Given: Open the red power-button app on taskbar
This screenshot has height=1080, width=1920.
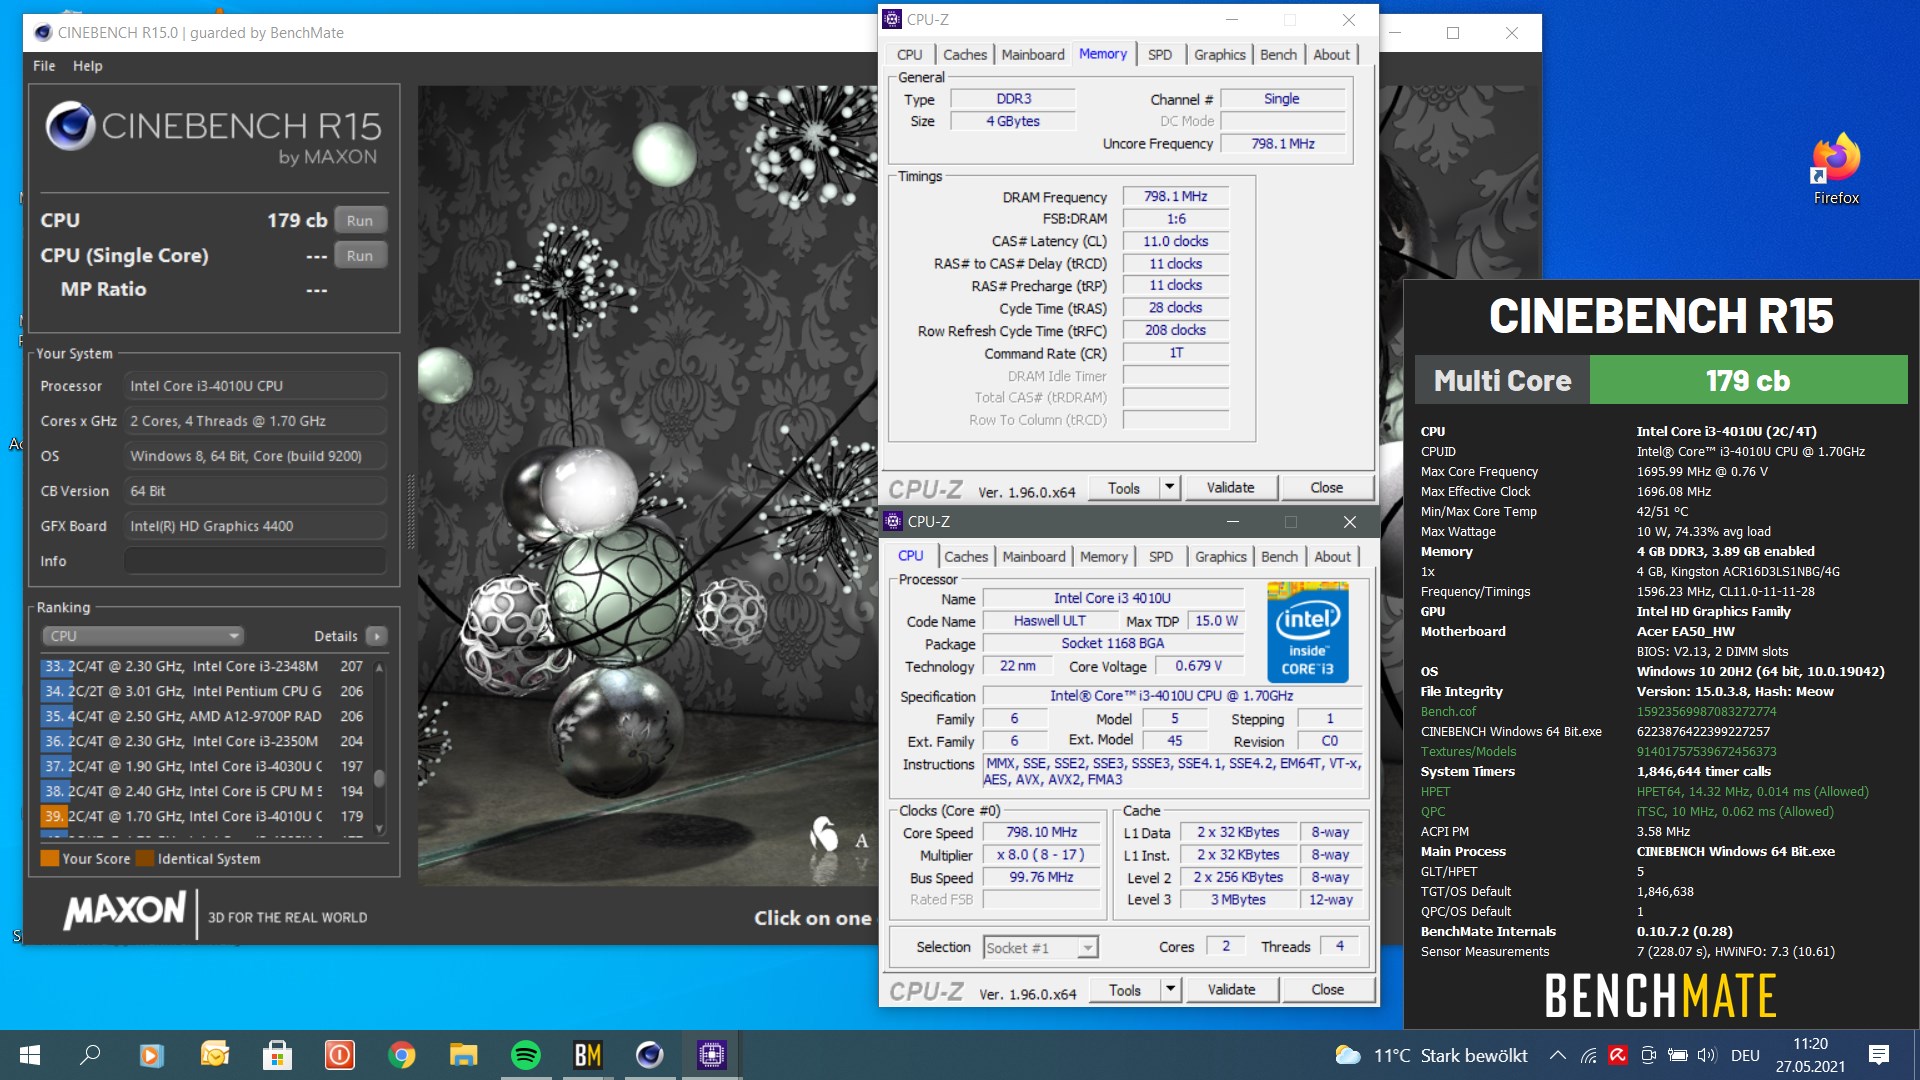Looking at the screenshot, I should pyautogui.click(x=340, y=1055).
